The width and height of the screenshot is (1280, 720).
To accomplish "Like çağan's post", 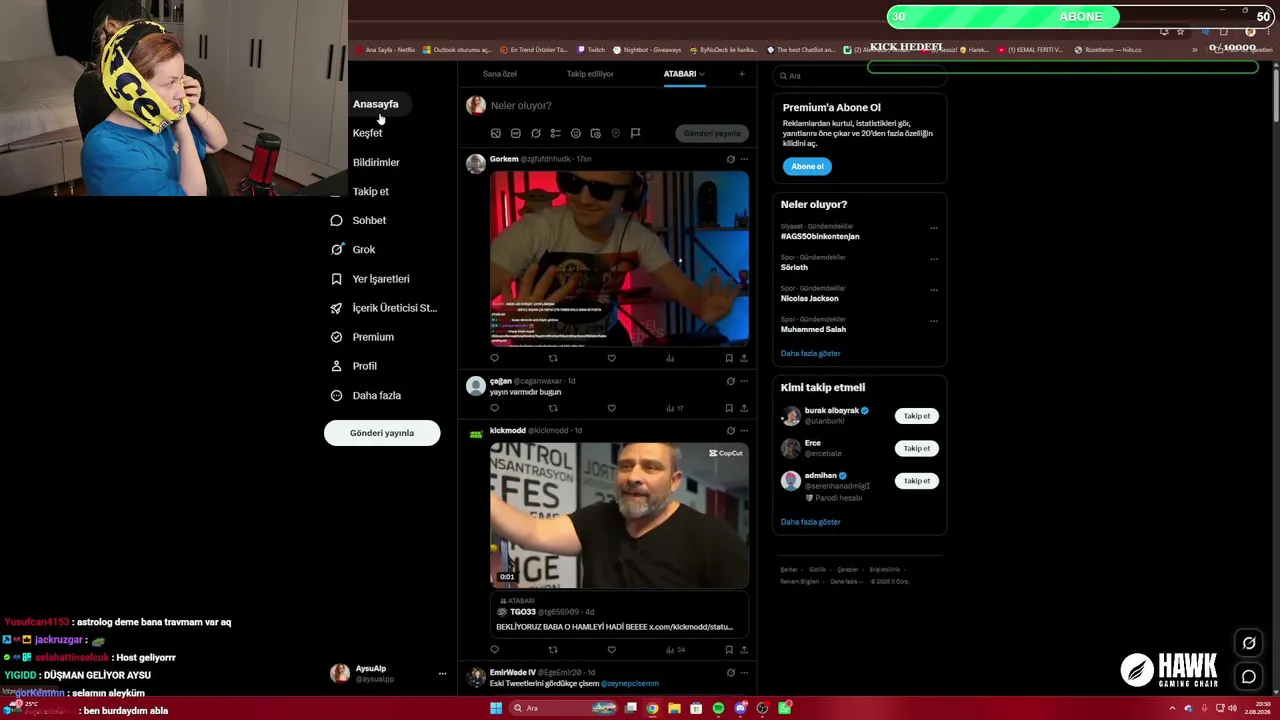I will [x=611, y=408].
